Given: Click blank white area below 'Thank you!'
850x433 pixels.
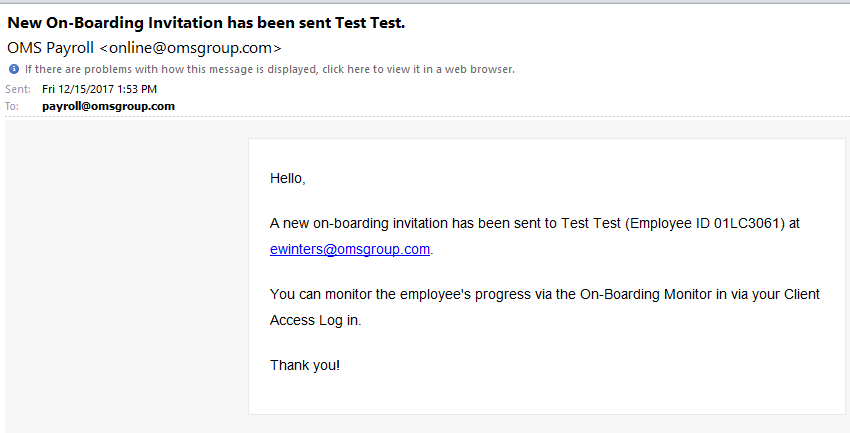Looking at the screenshot, I should (x=546, y=395).
